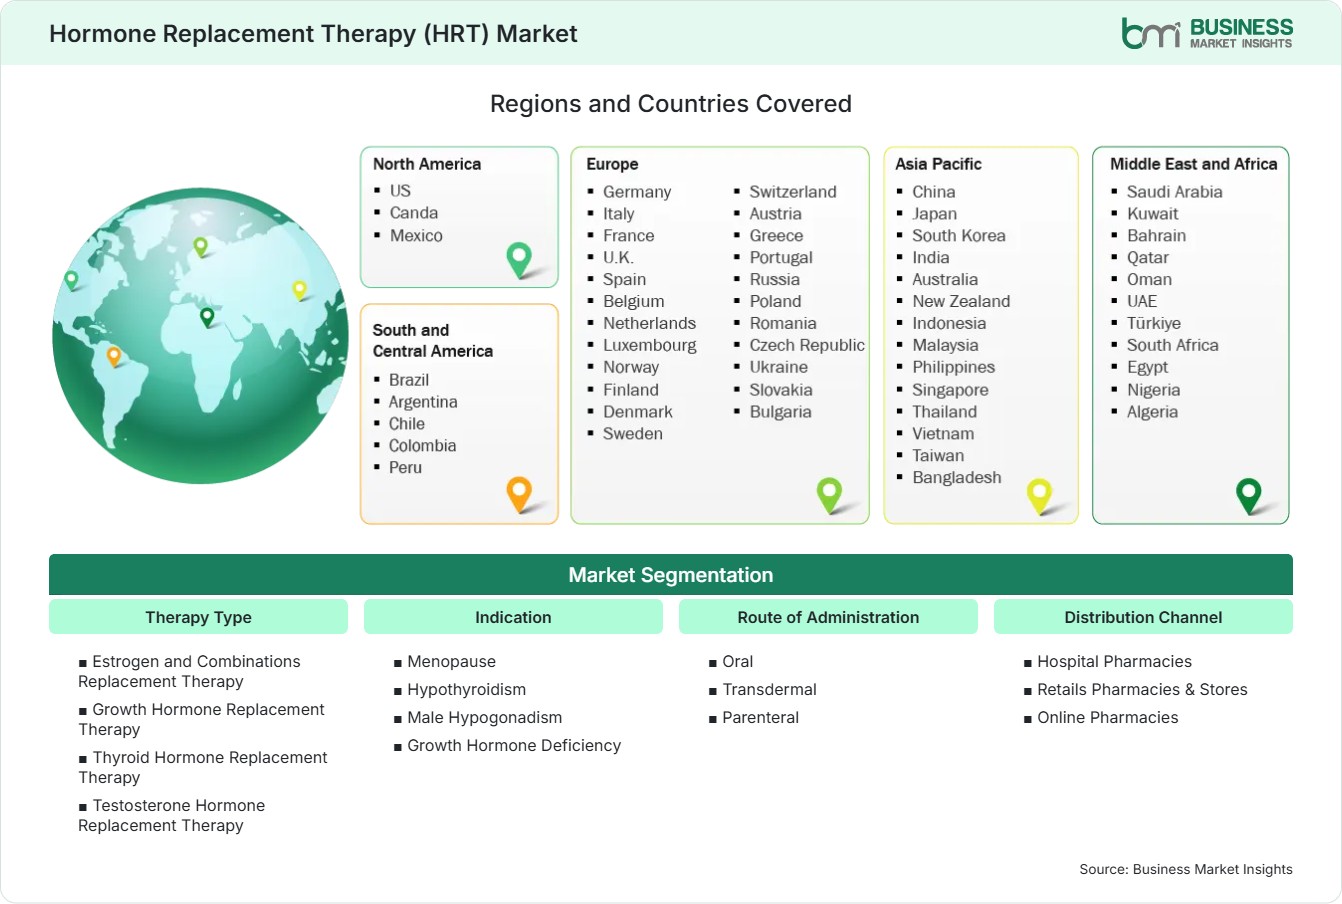Click 'Male Hypogonadism' under Indication

pos(485,718)
